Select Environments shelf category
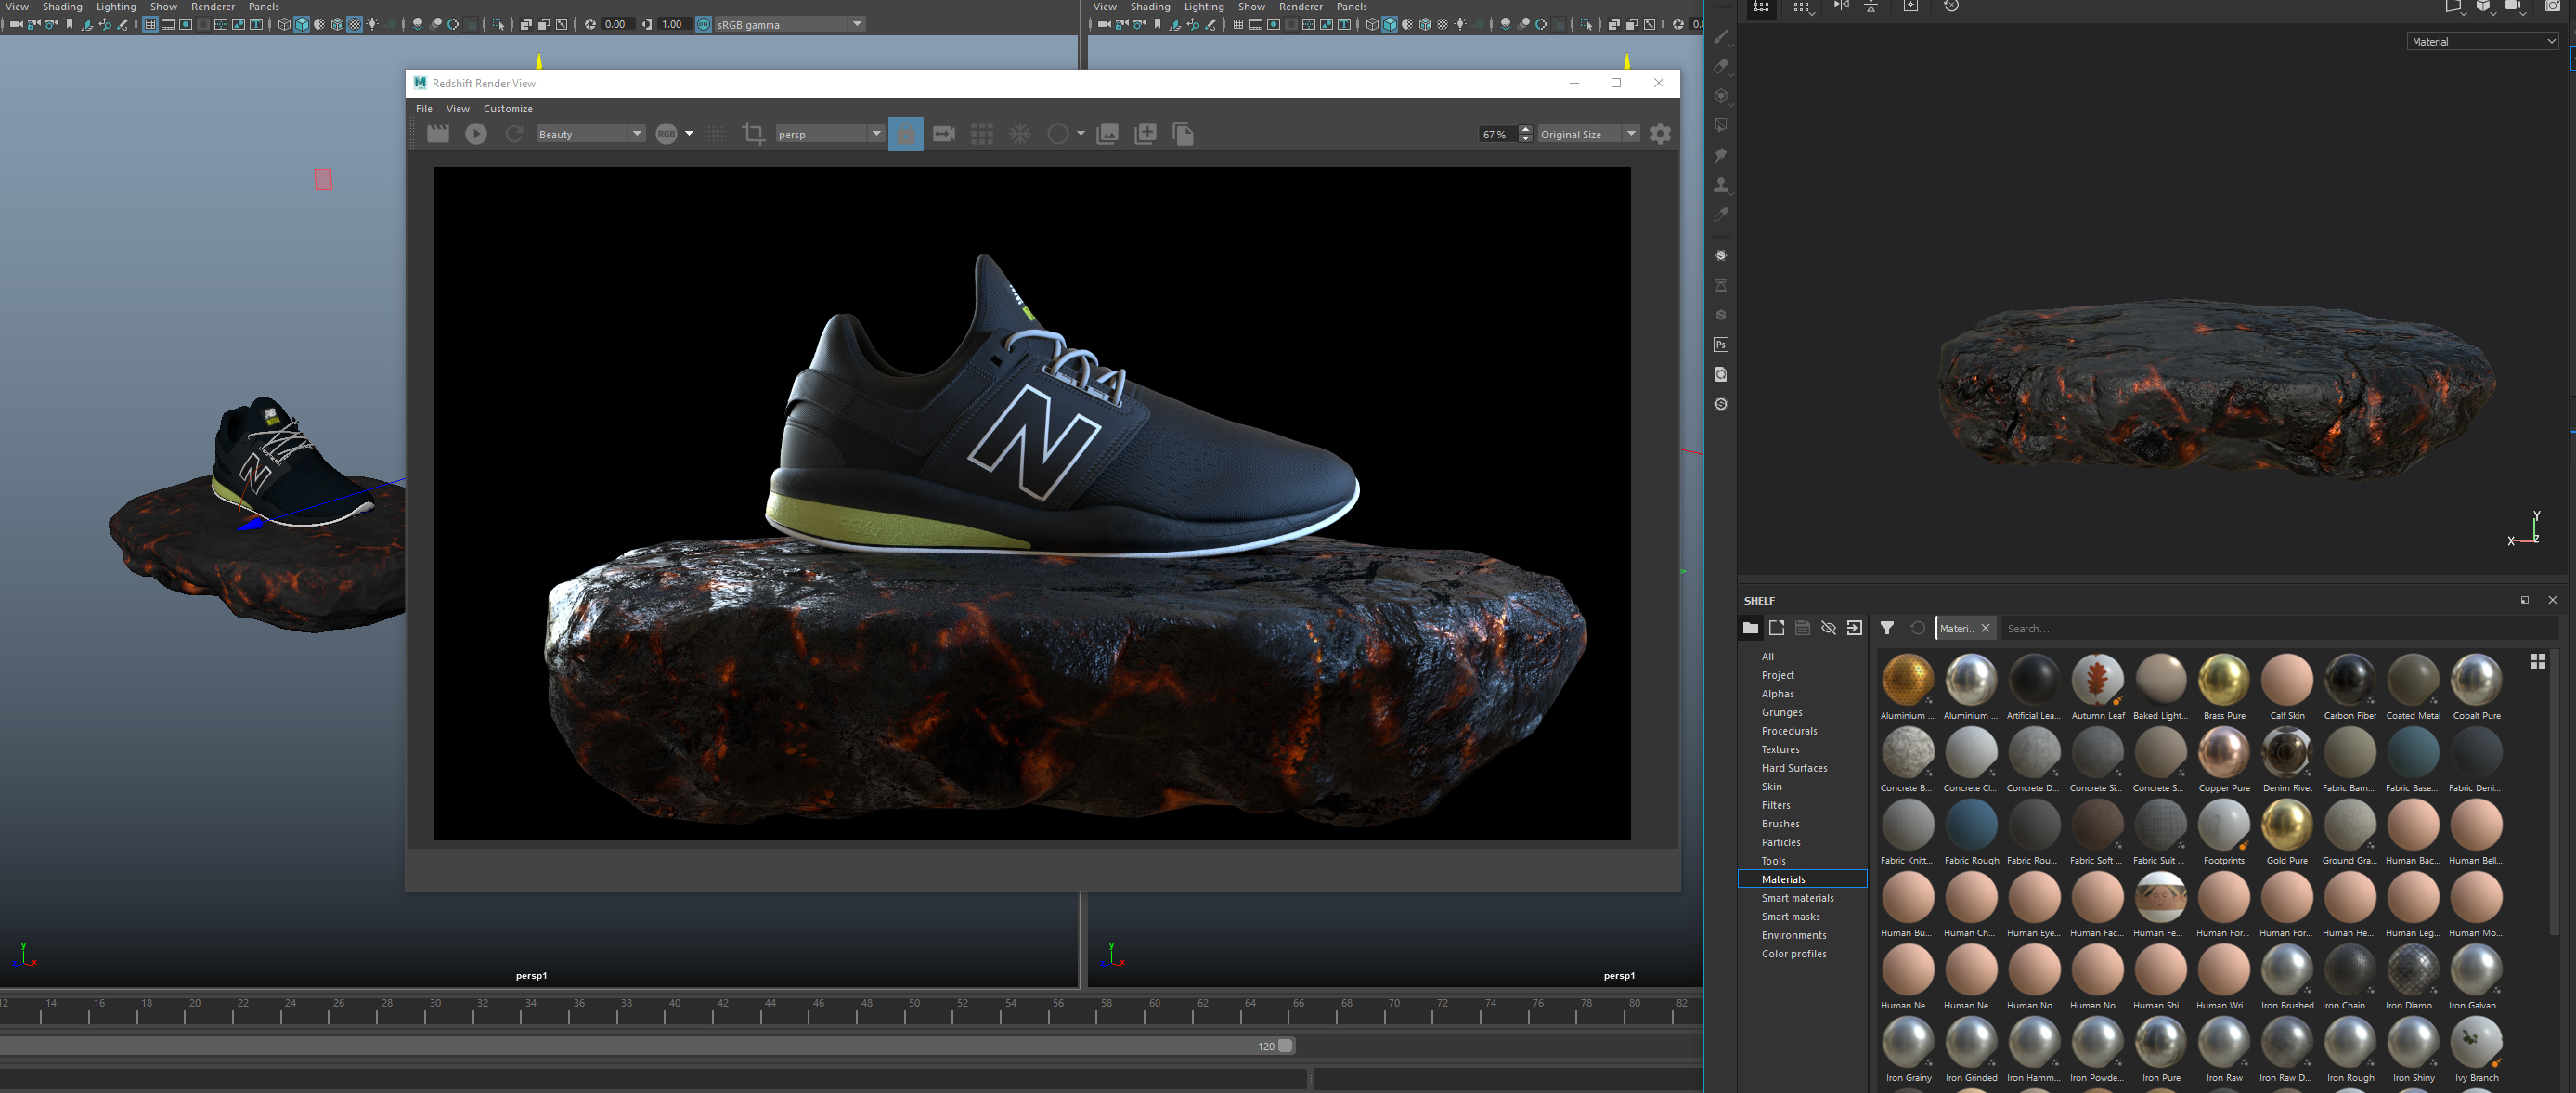Screen dimensions: 2576x1093 [1793, 935]
